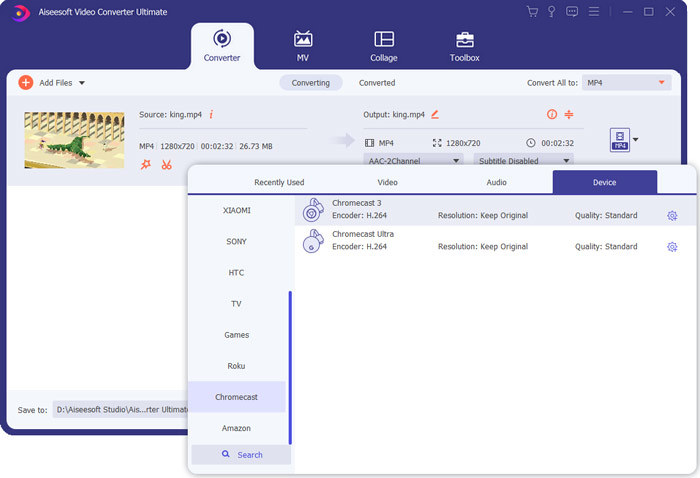Viewport: 700px width, 478px height.
Task: Open the Toolbox tab
Action: 464,46
